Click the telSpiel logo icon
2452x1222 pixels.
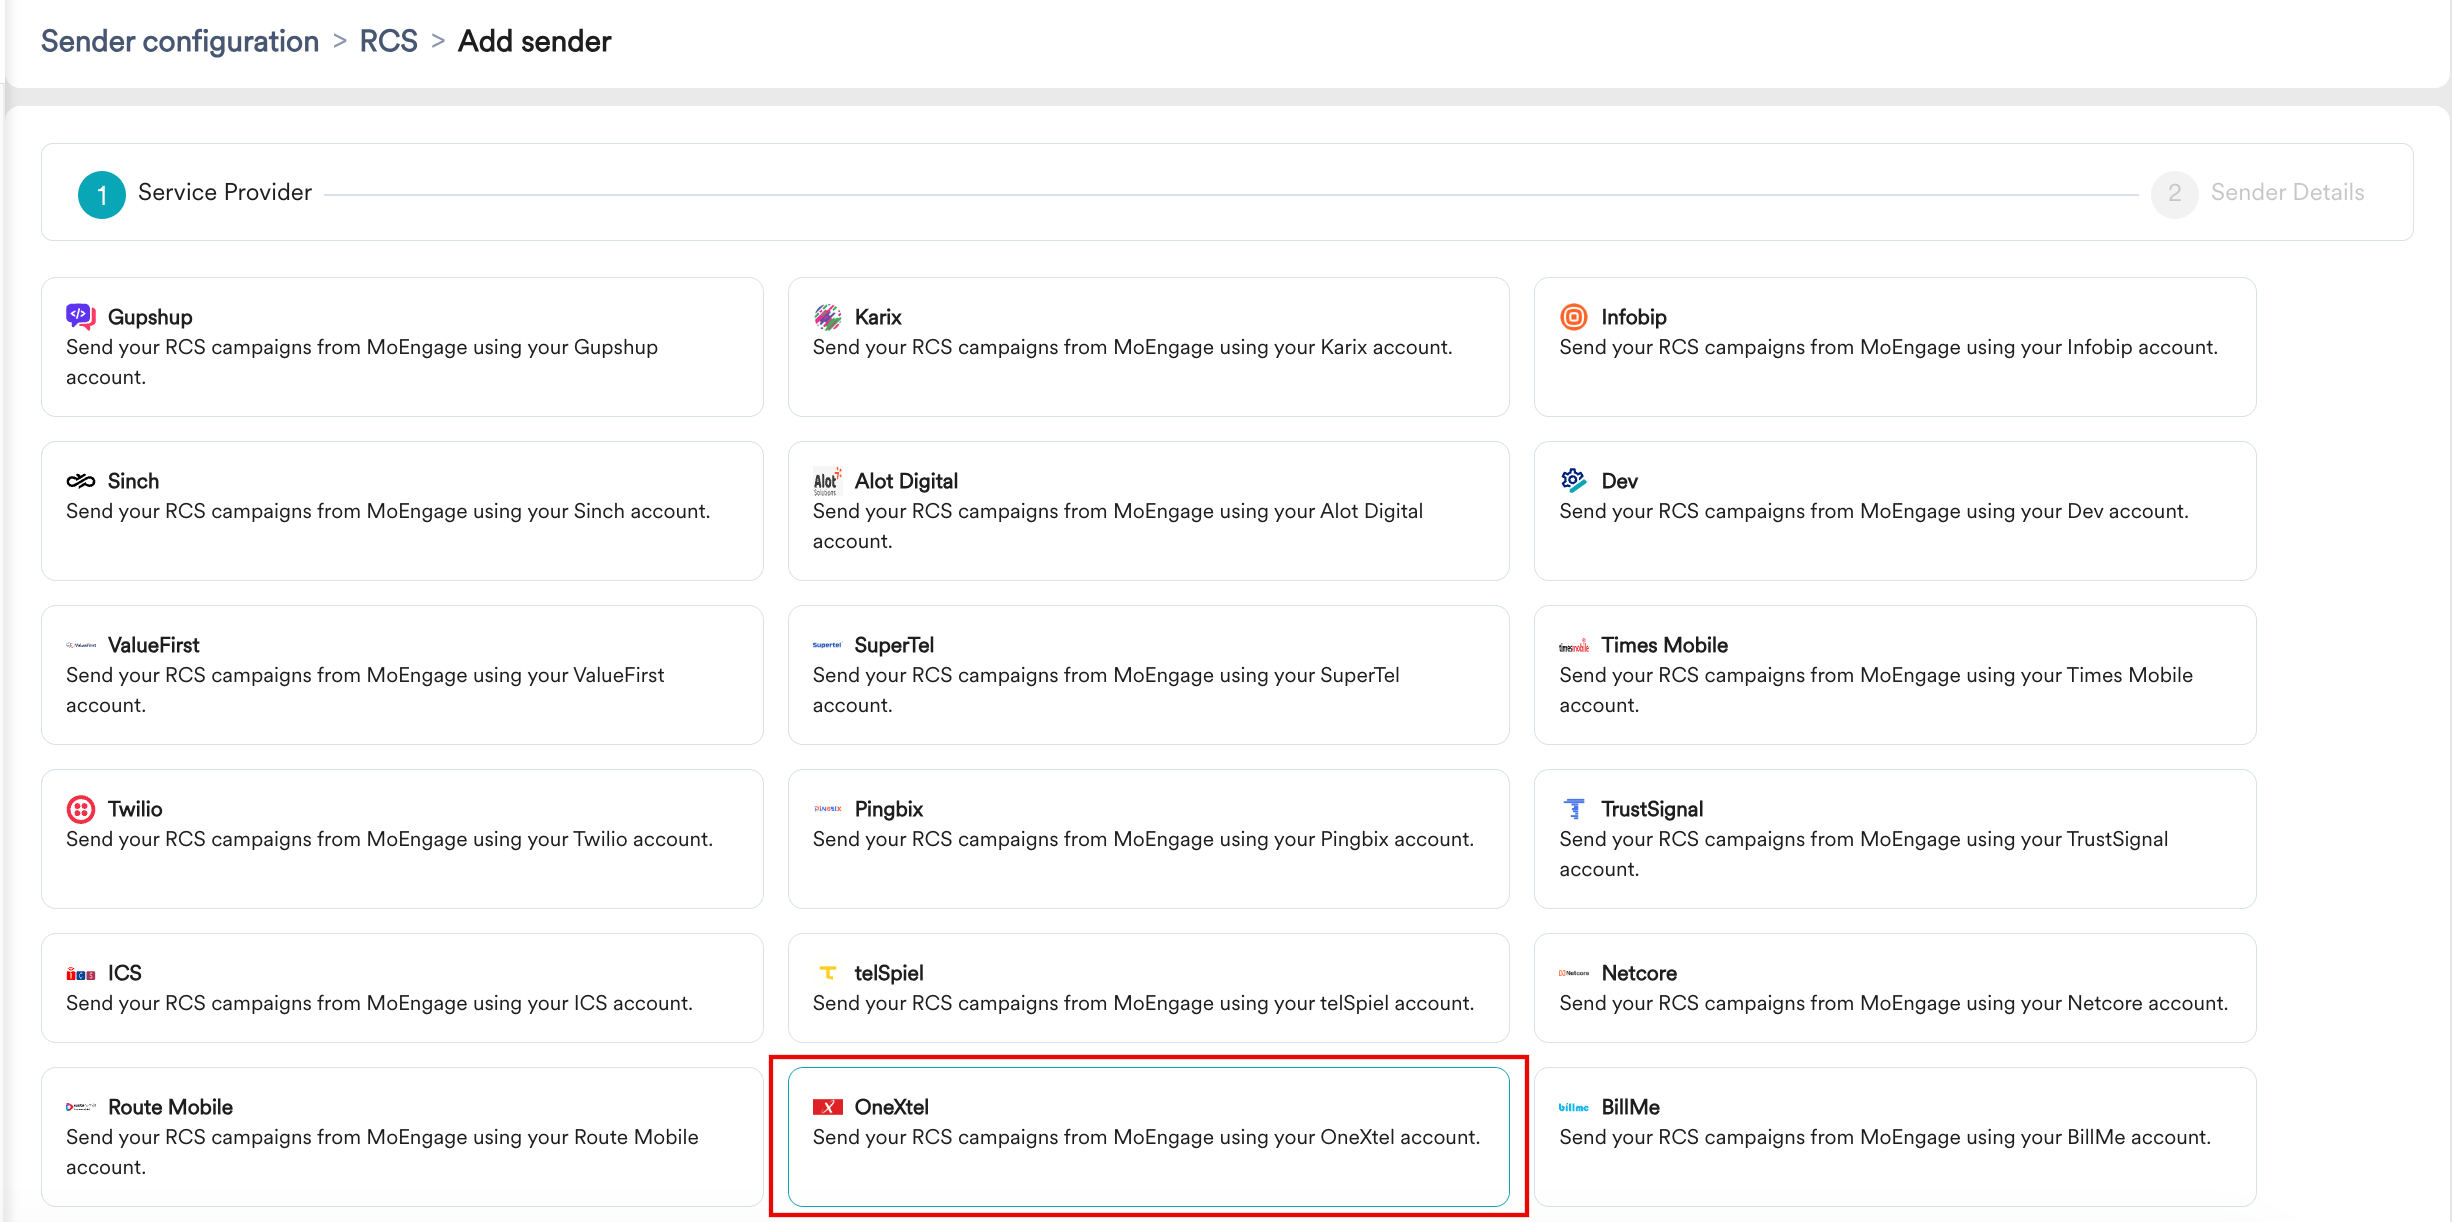[x=827, y=973]
